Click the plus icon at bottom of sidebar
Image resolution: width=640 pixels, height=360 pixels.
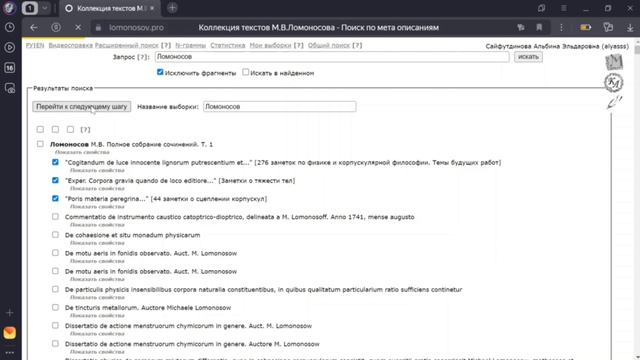10,313
